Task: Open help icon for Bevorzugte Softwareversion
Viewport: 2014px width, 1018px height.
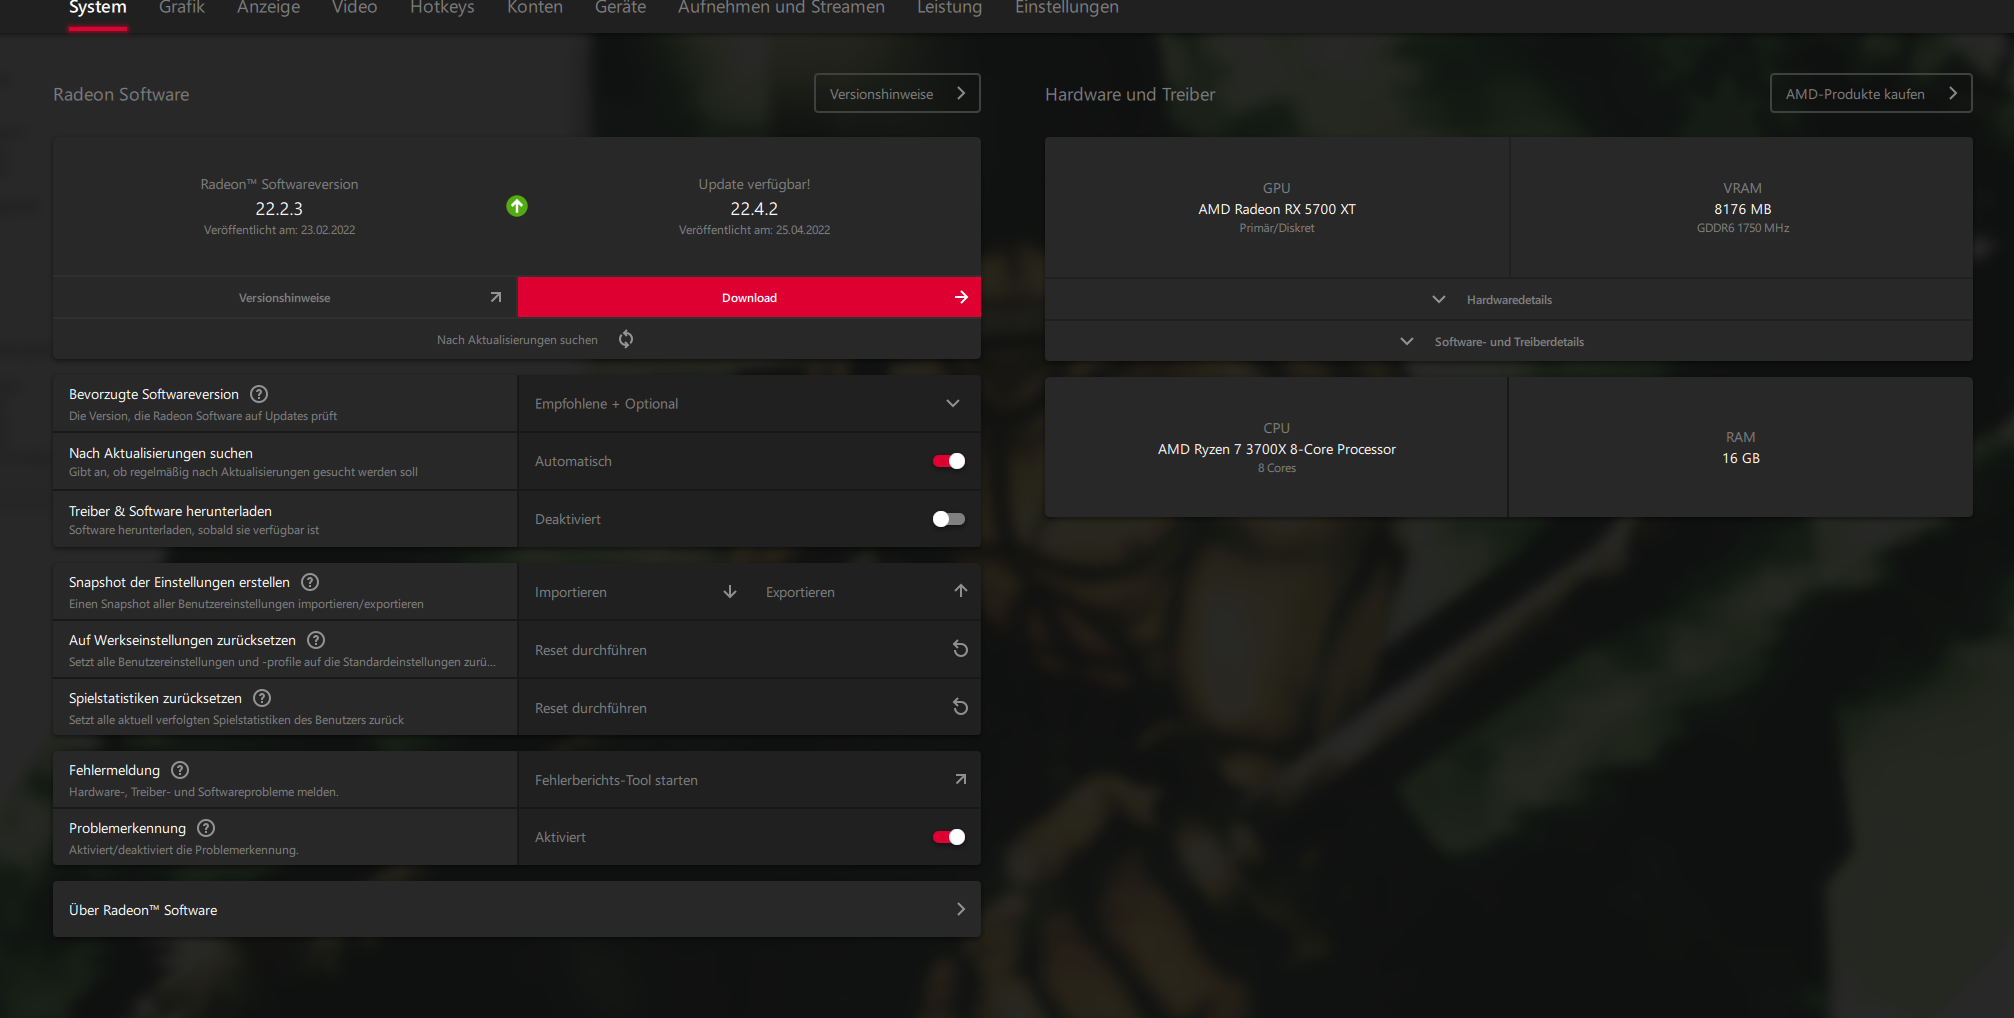Action: (x=259, y=394)
